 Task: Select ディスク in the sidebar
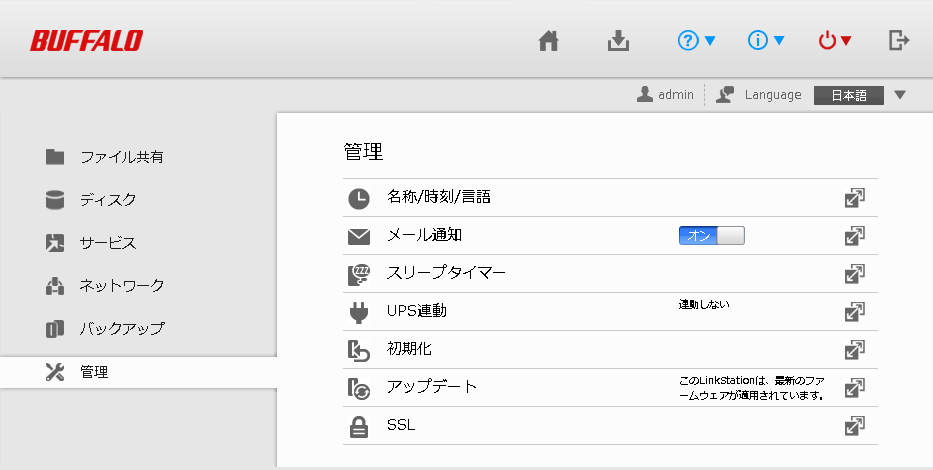108,200
